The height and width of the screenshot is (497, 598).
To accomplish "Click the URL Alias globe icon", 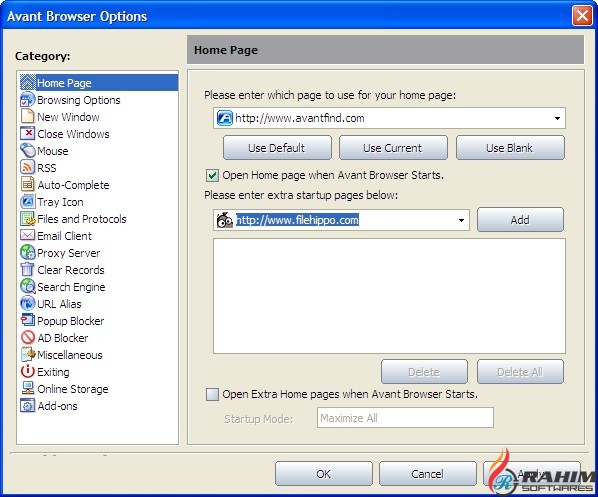I will pyautogui.click(x=27, y=303).
